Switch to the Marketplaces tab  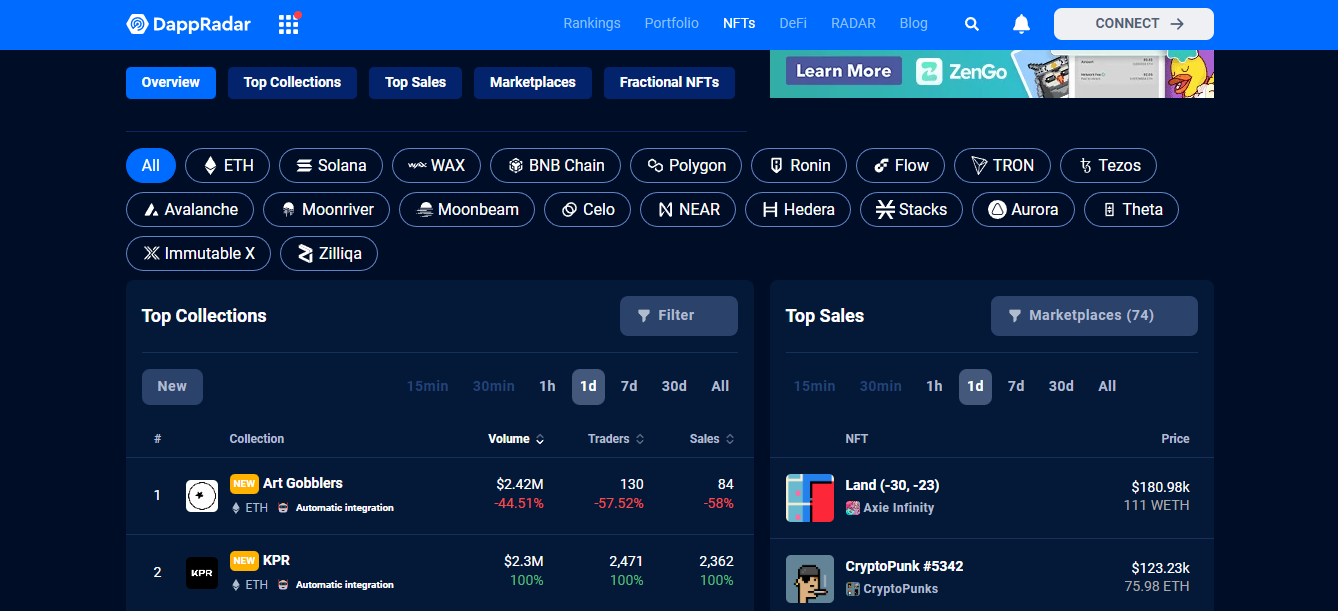click(x=533, y=82)
